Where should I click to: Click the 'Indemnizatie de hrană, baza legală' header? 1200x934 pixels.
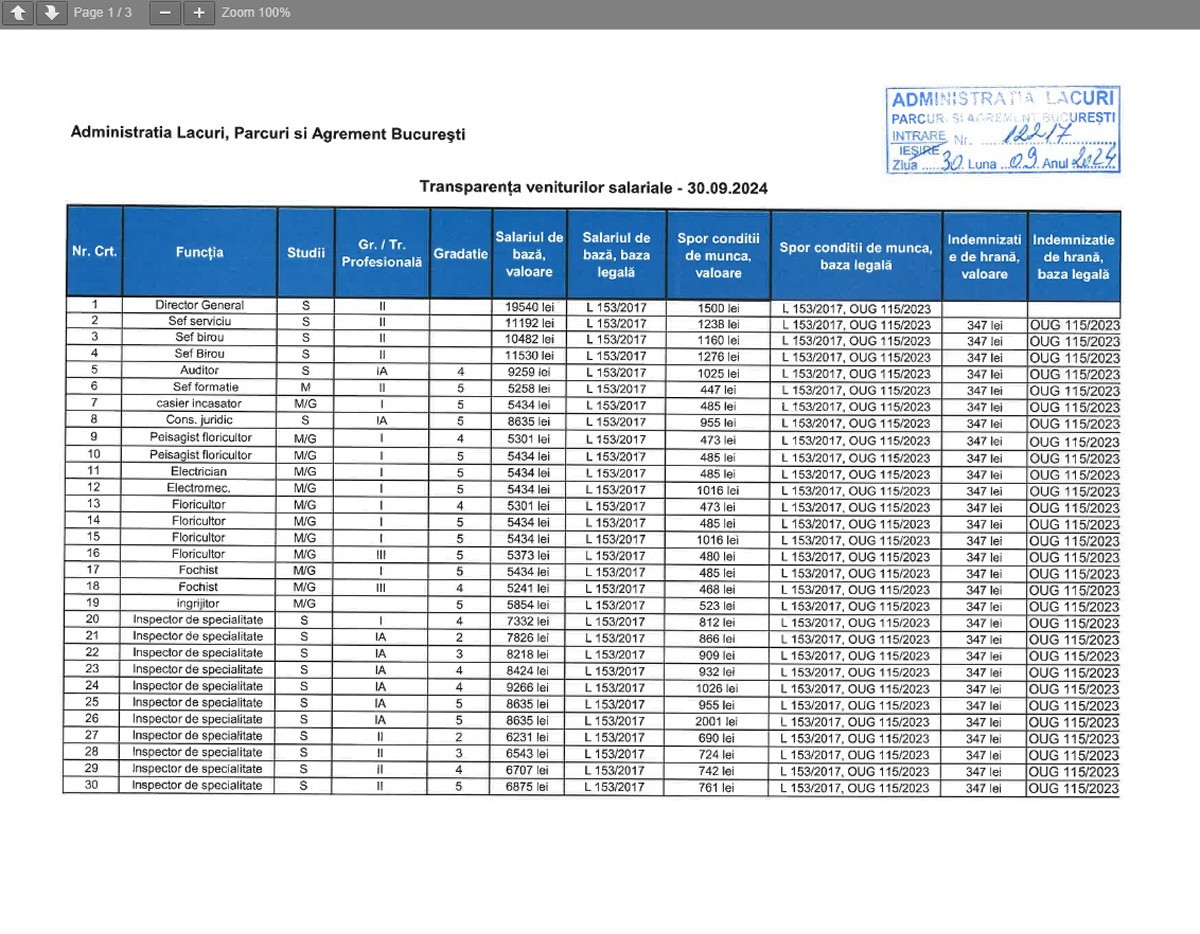pyautogui.click(x=1074, y=256)
